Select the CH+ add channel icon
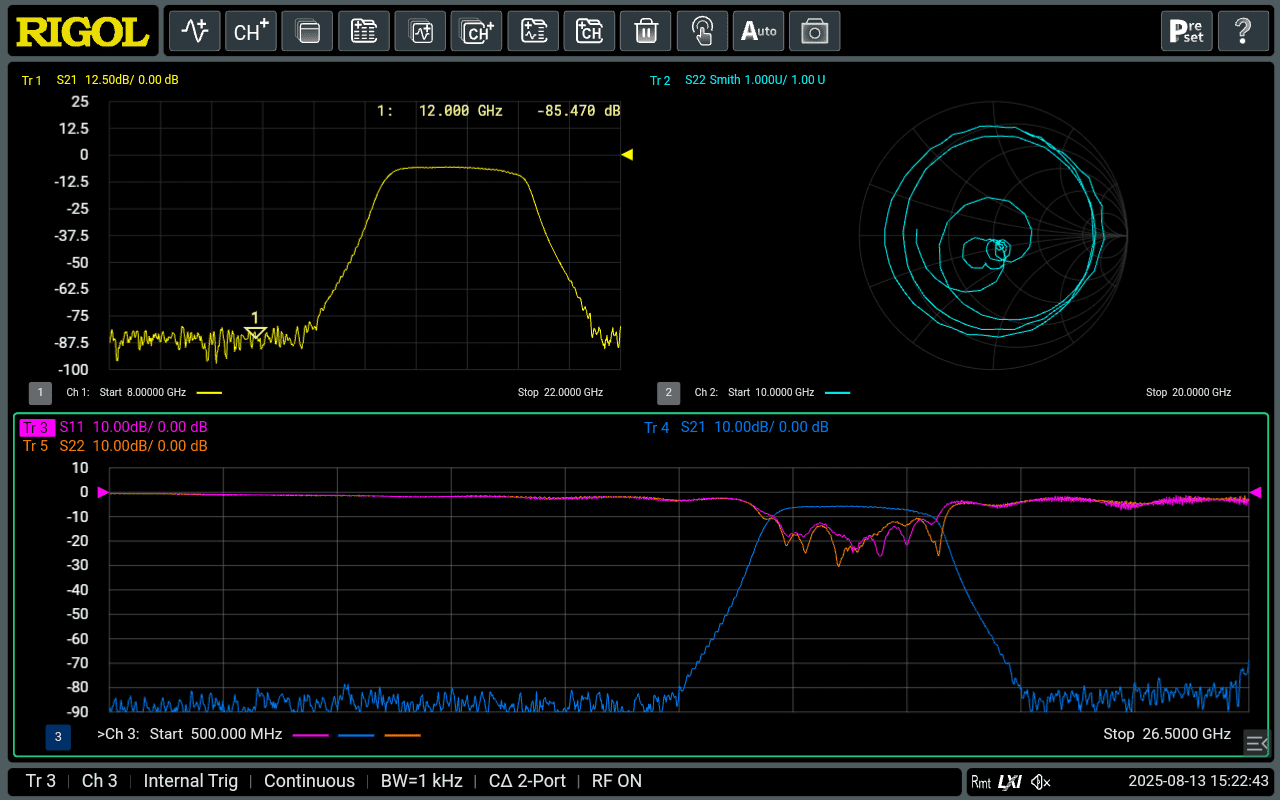Image resolution: width=1280 pixels, height=800 pixels. 250,31
